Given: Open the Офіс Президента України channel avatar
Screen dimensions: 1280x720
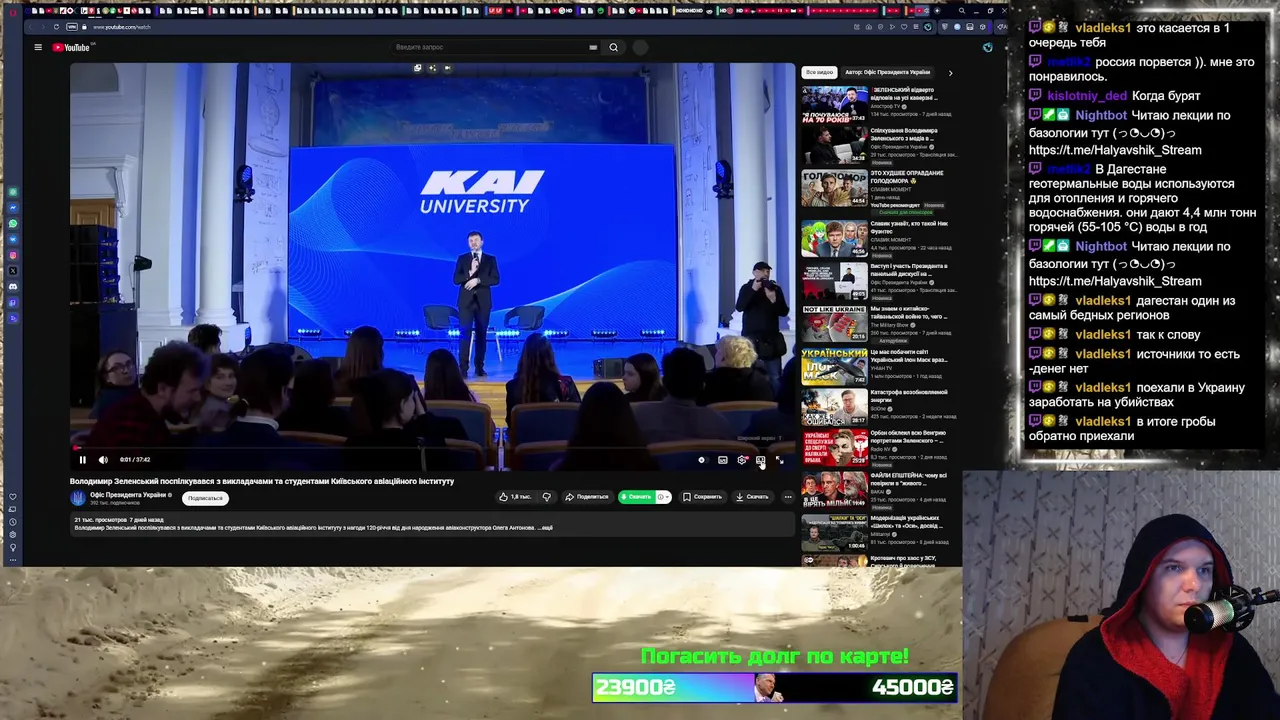Looking at the screenshot, I should [78, 498].
